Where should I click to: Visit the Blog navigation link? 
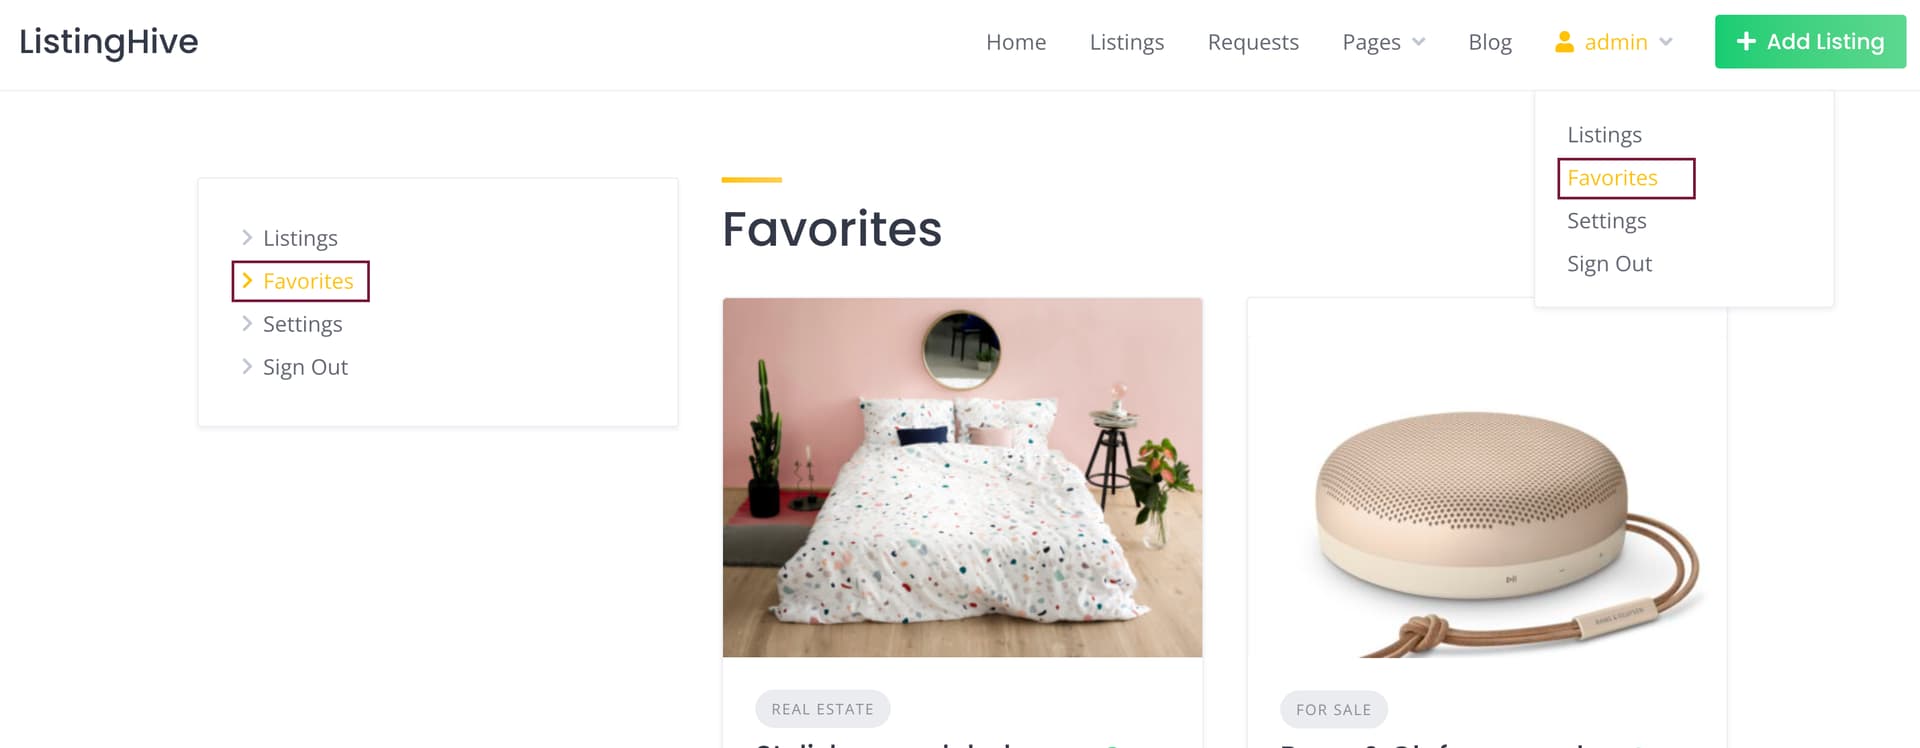click(1490, 42)
